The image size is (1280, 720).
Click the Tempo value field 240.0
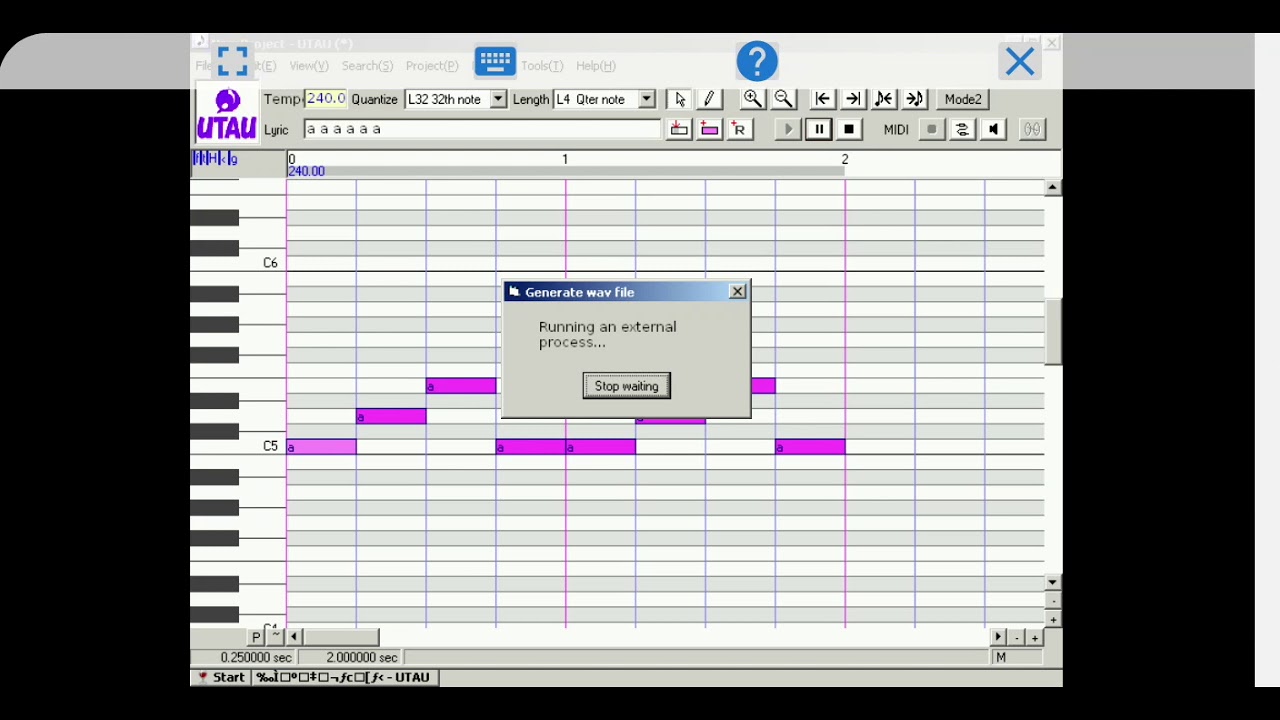pos(326,98)
